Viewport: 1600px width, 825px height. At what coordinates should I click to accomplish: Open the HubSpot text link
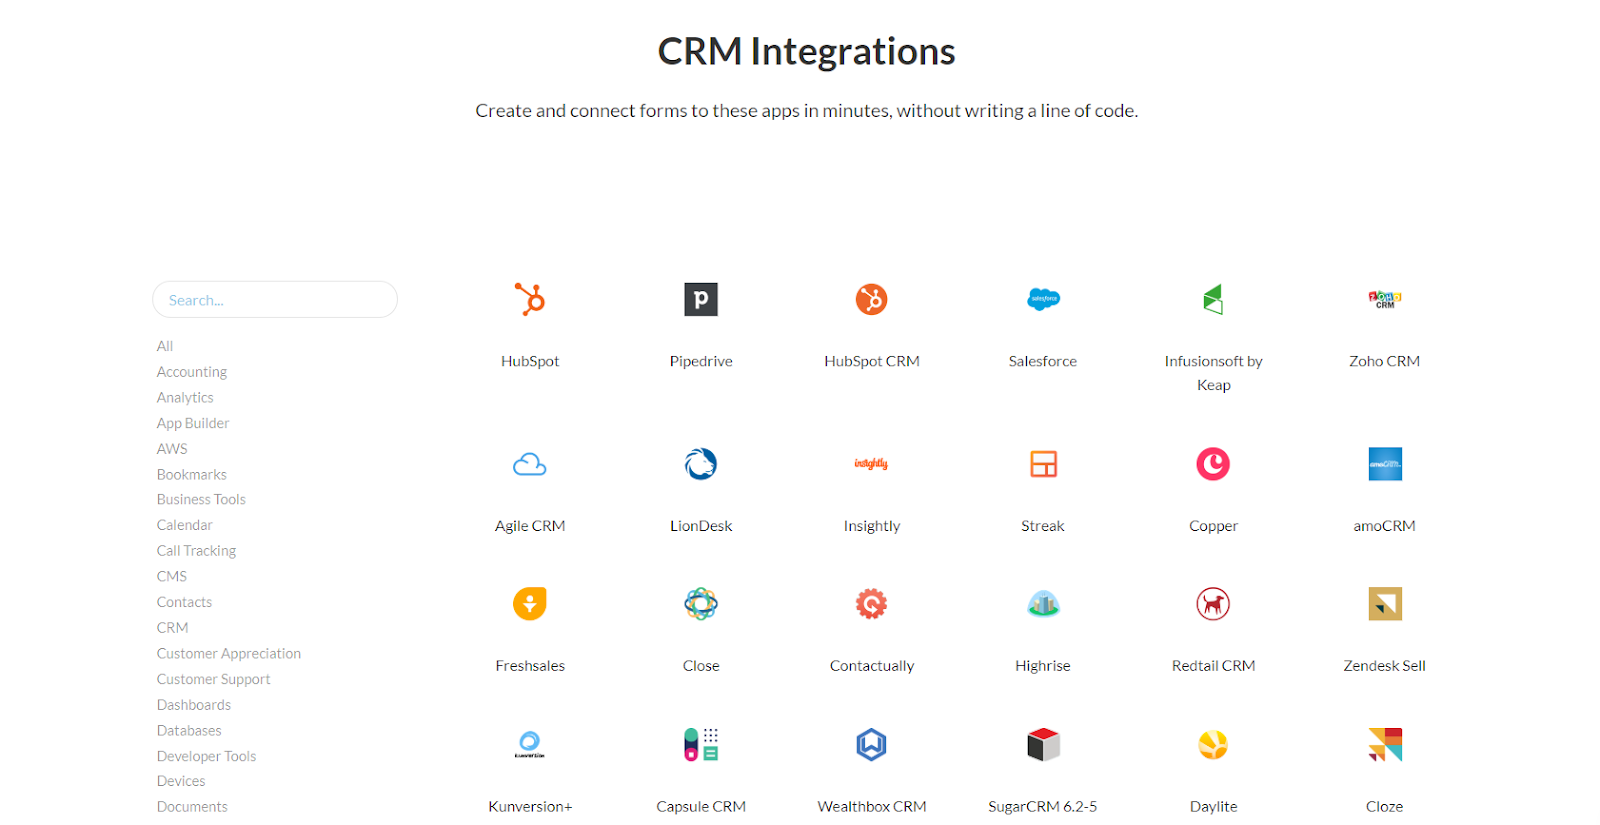[x=530, y=362]
